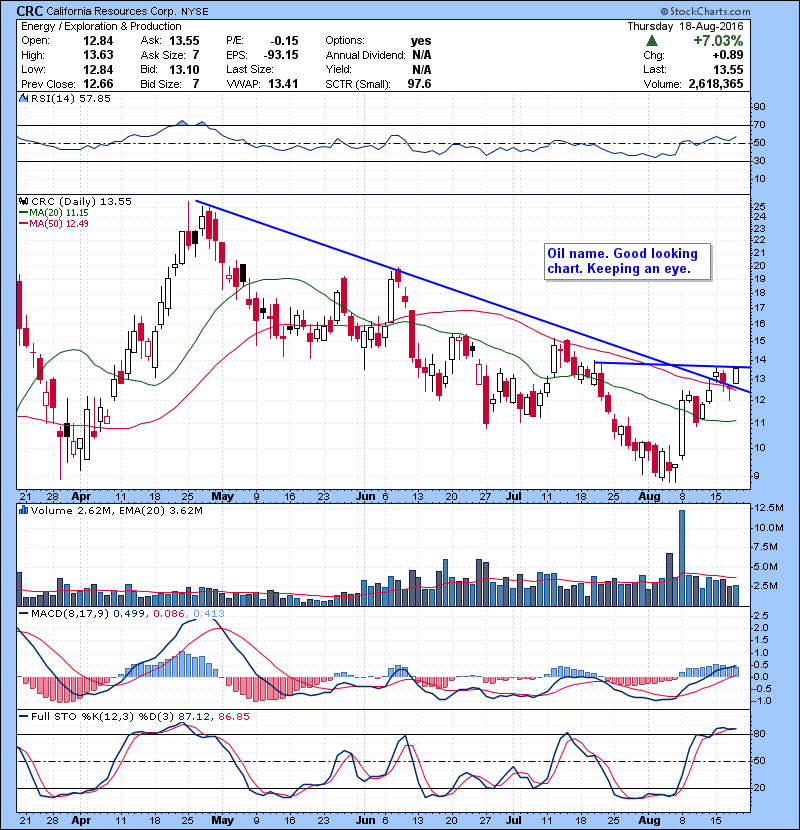This screenshot has width=800, height=830.
Task: Click the 'Oil name. Good looking chart' annotation box
Action: [627, 261]
